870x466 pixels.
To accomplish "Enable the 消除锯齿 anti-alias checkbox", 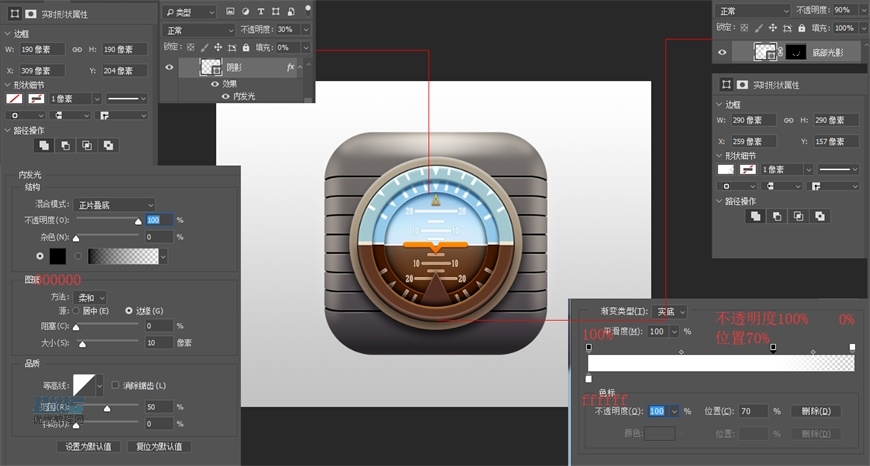I will pos(116,384).
